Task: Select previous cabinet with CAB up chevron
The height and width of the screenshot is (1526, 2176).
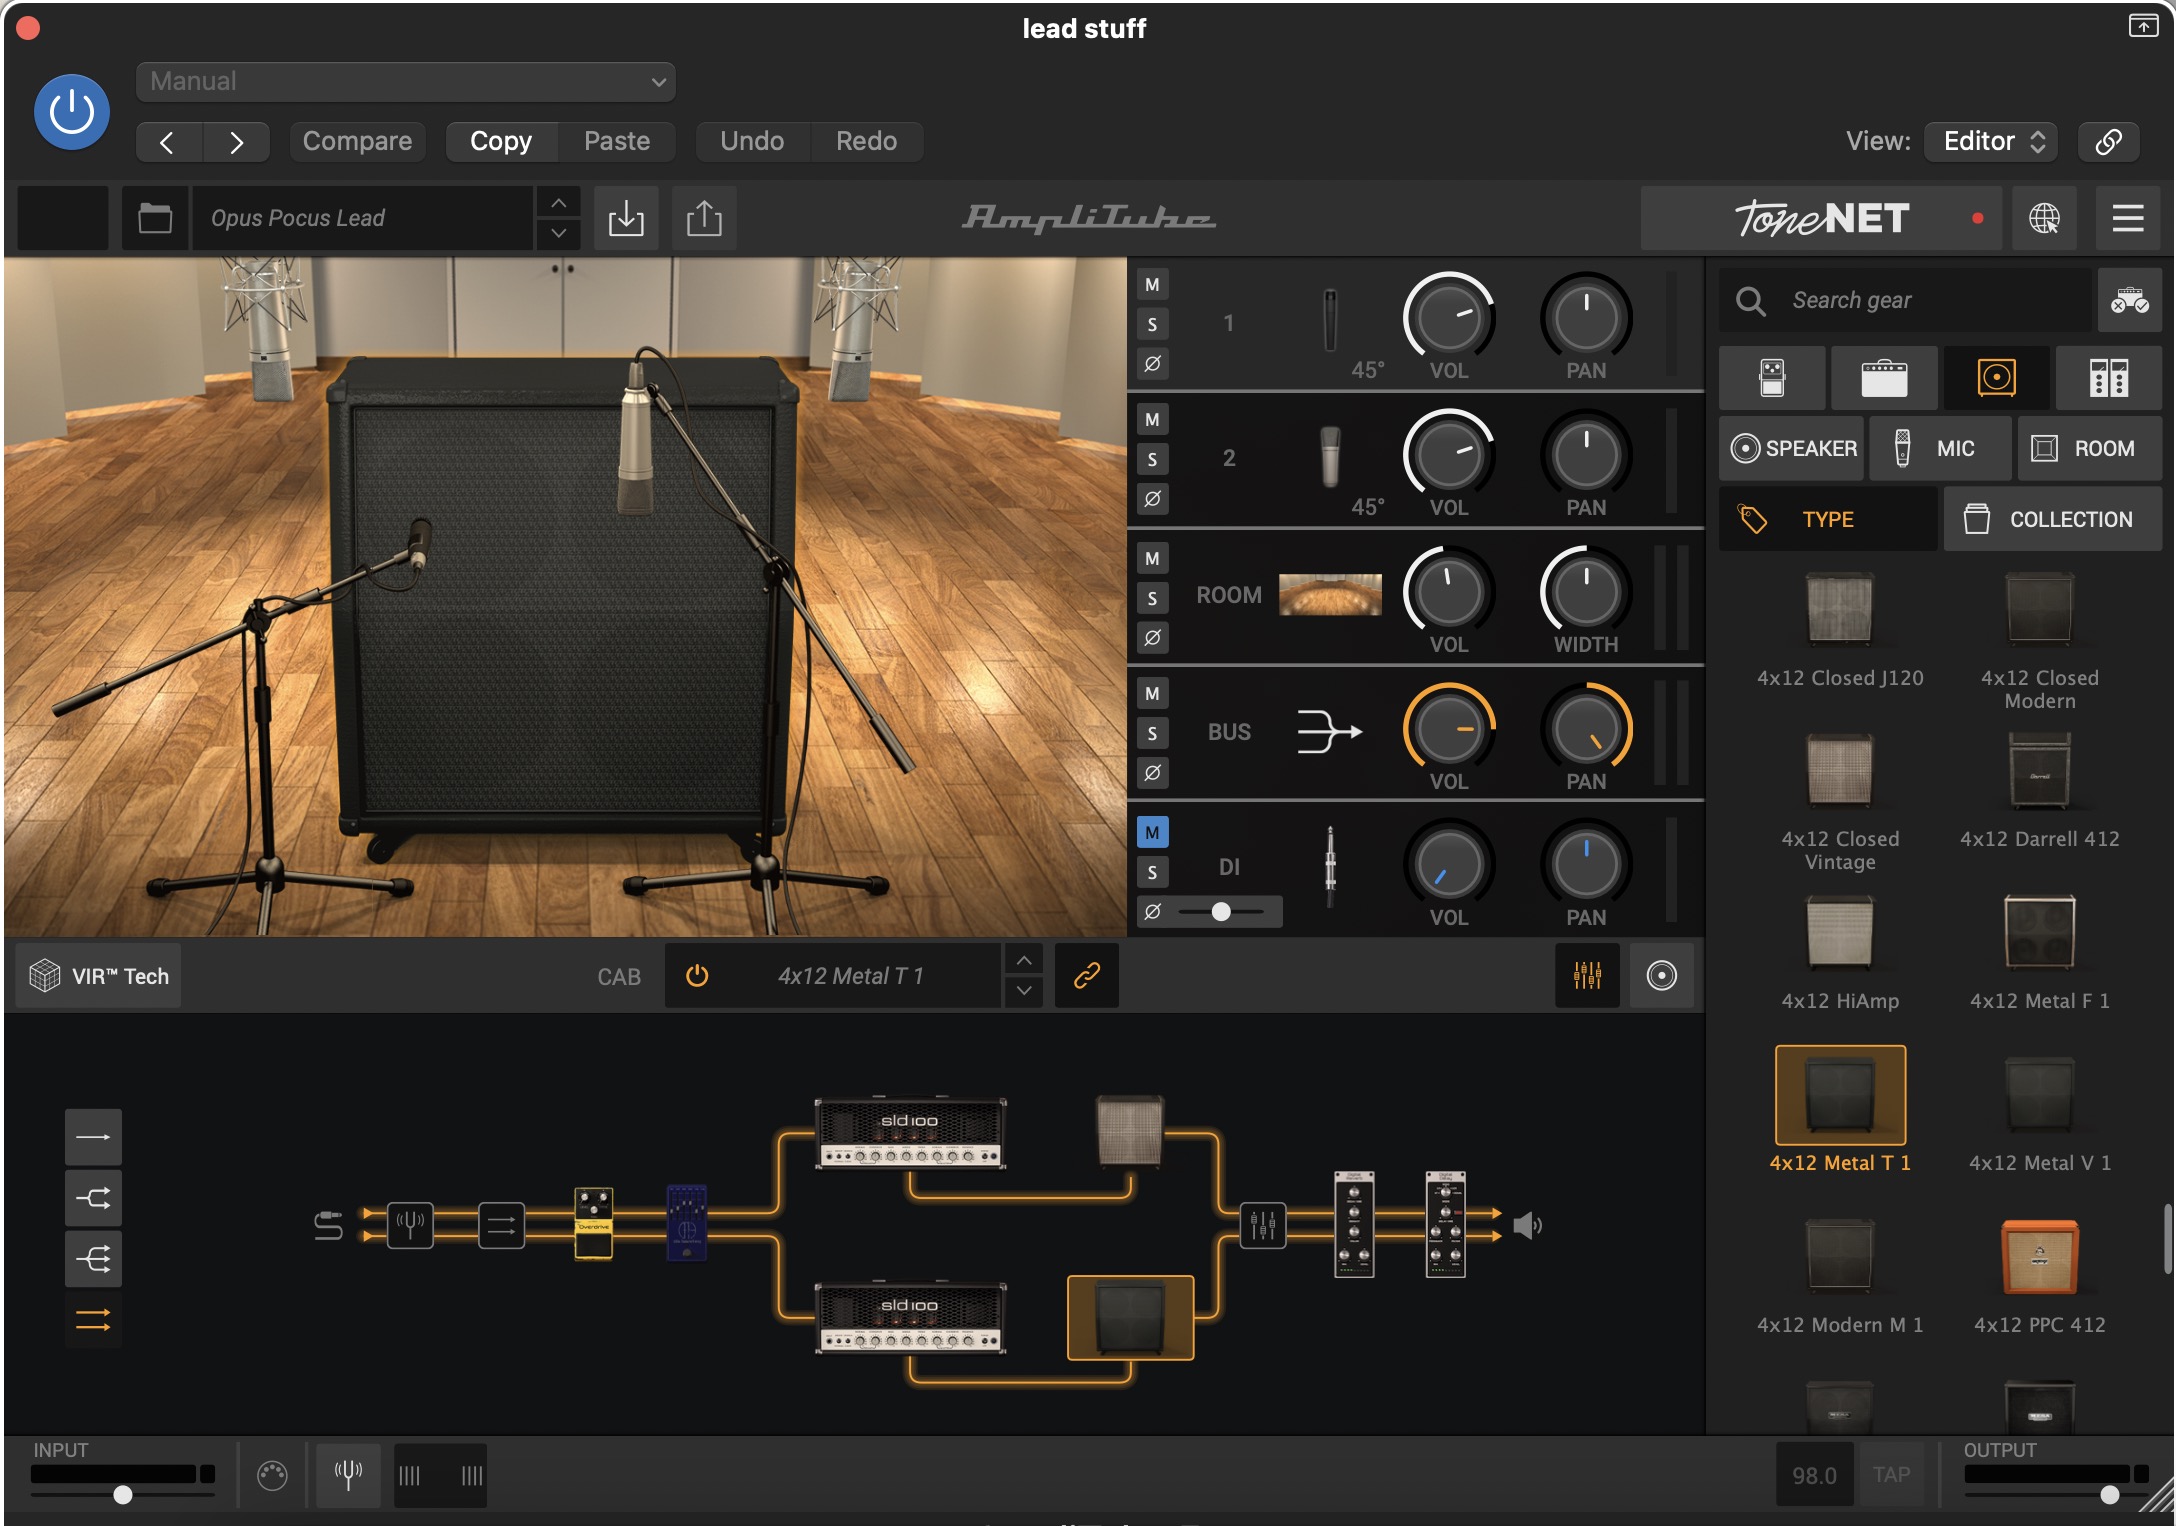Action: (1024, 960)
